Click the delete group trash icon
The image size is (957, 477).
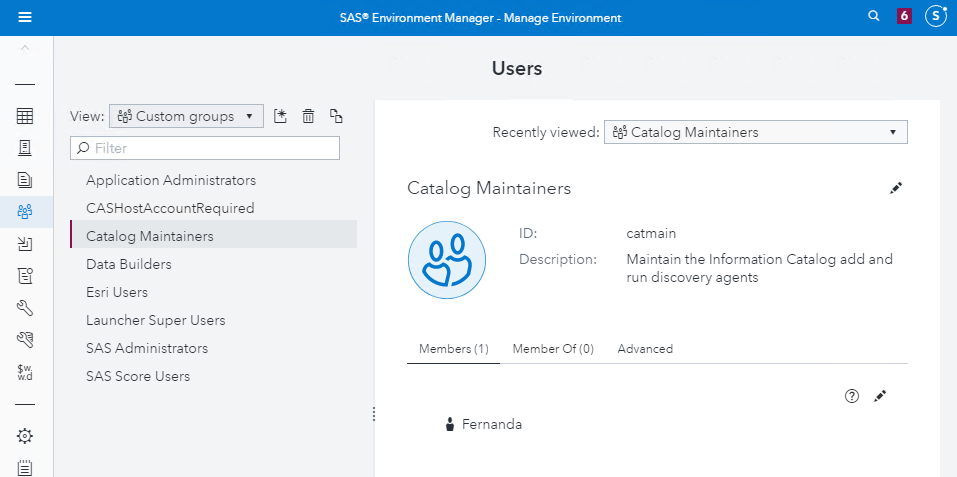tap(308, 117)
